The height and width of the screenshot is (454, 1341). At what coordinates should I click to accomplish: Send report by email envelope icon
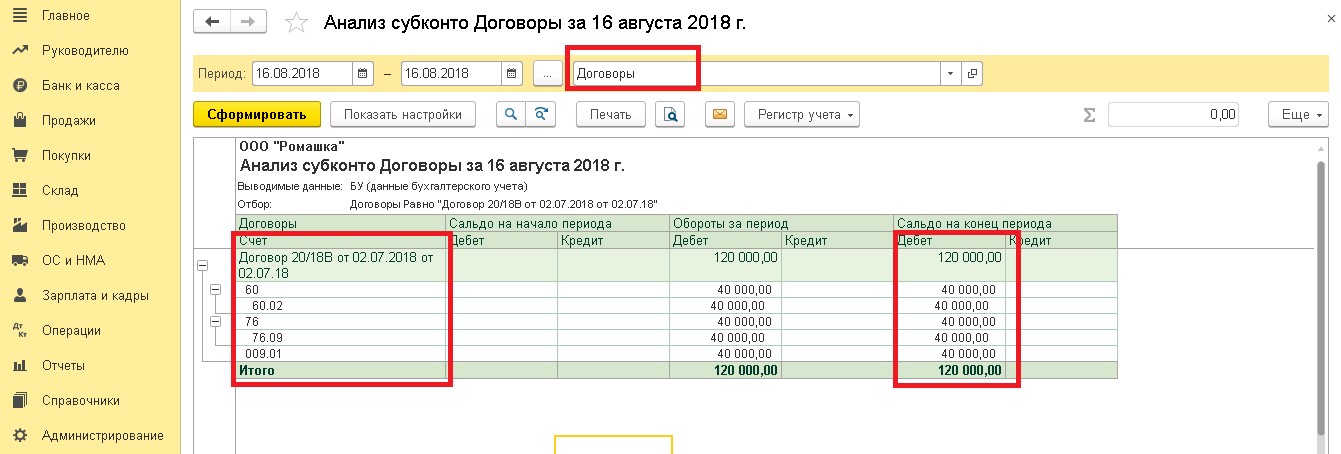(x=719, y=114)
